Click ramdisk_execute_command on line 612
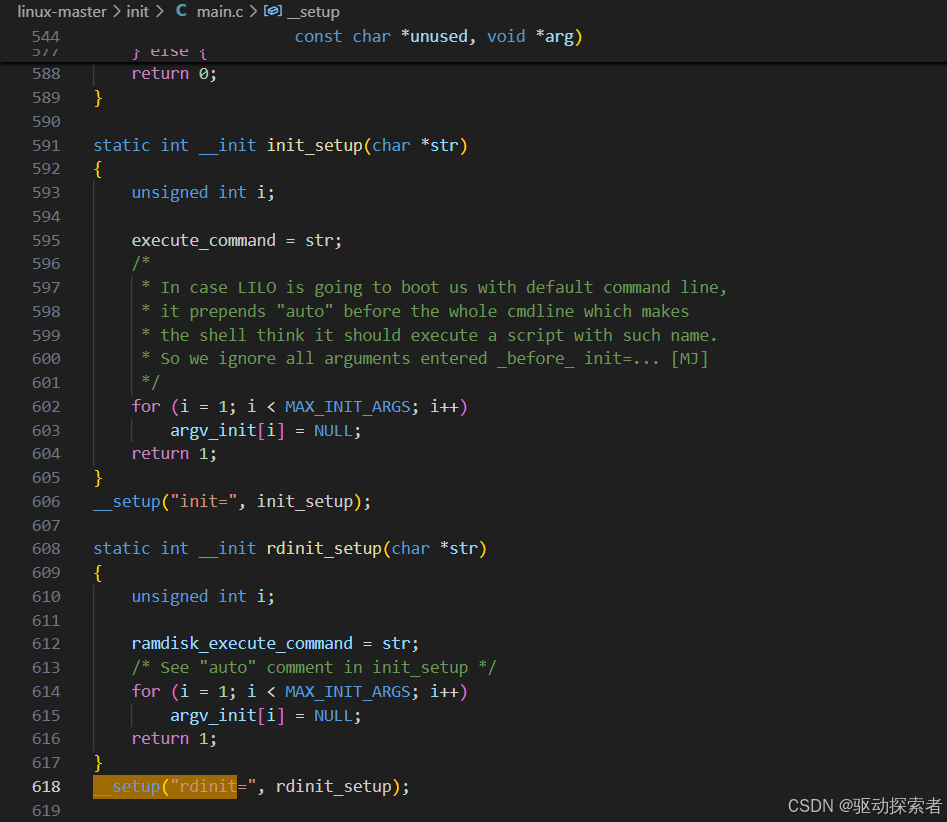 [242, 643]
